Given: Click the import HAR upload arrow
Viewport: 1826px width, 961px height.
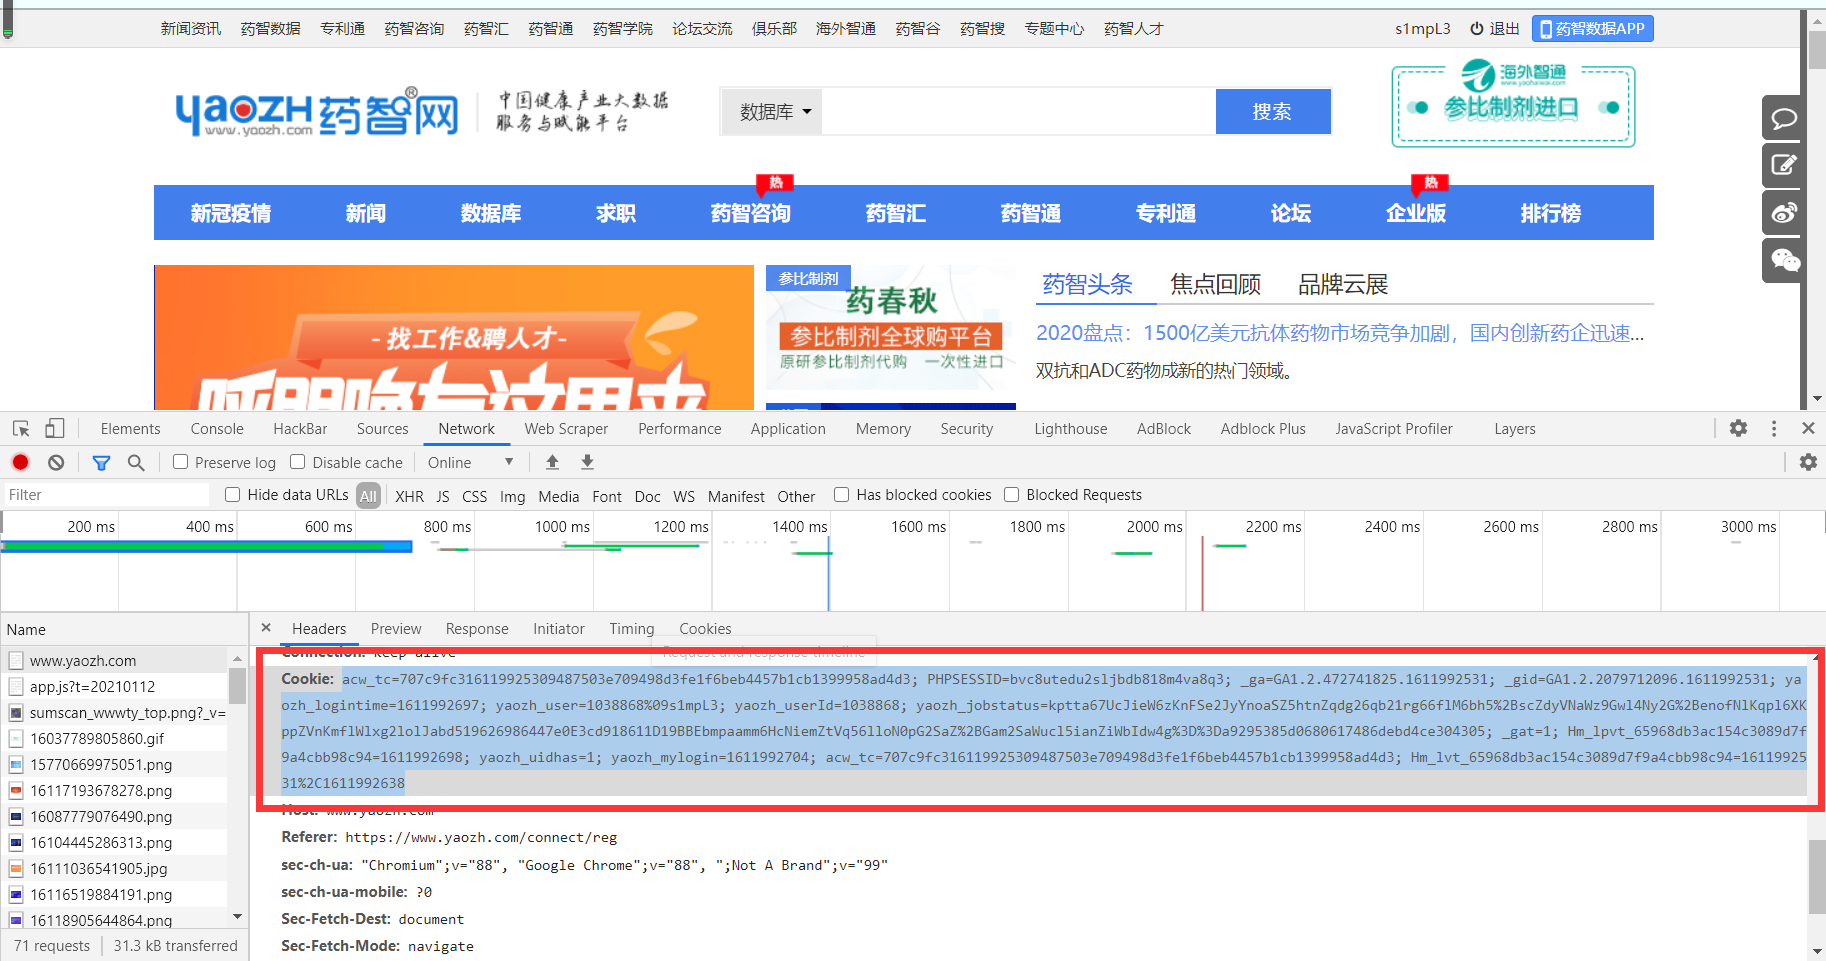Looking at the screenshot, I should point(552,462).
